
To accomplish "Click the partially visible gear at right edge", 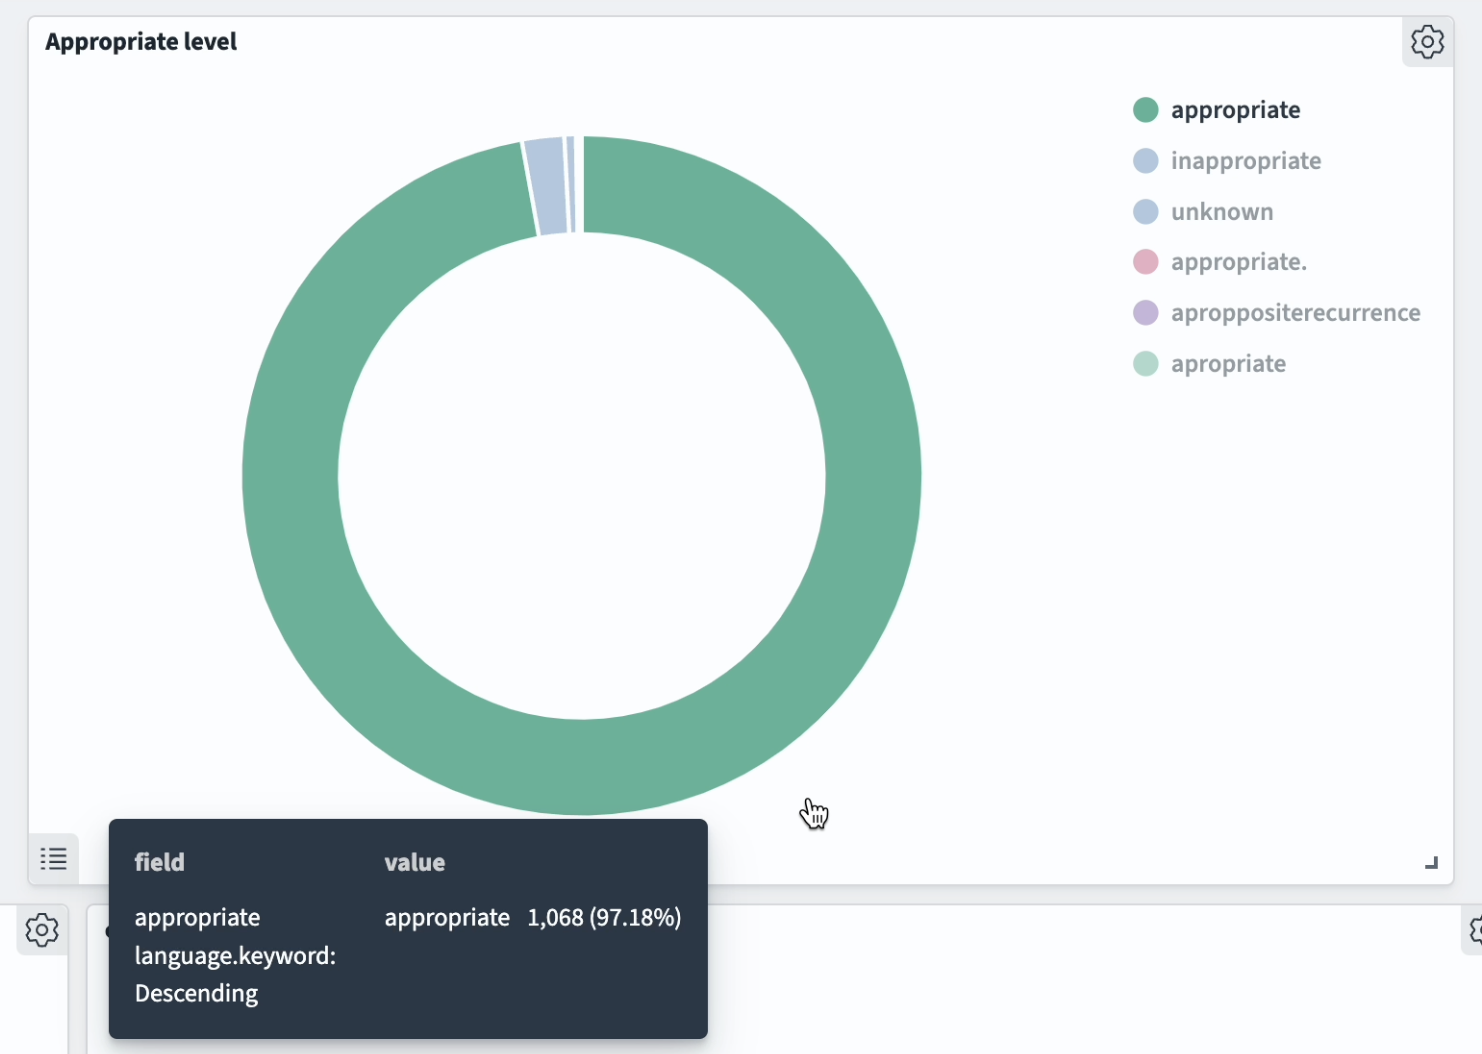I will pyautogui.click(x=1475, y=930).
